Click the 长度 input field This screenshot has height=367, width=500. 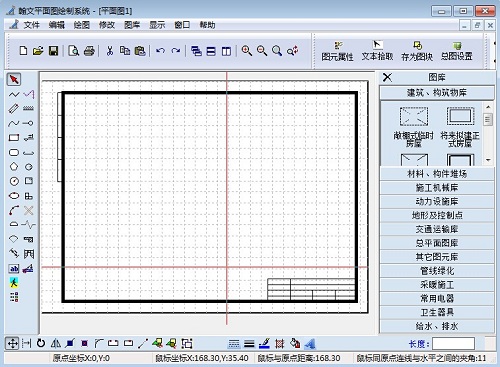453,343
